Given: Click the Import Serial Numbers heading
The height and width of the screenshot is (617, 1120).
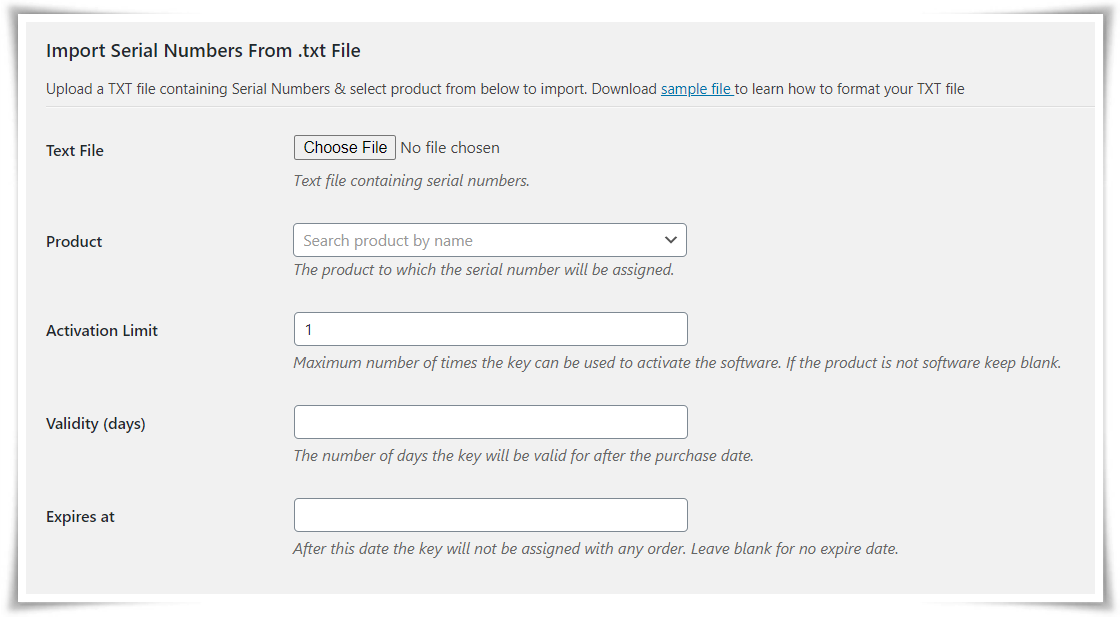Looking at the screenshot, I should pyautogui.click(x=204, y=51).
